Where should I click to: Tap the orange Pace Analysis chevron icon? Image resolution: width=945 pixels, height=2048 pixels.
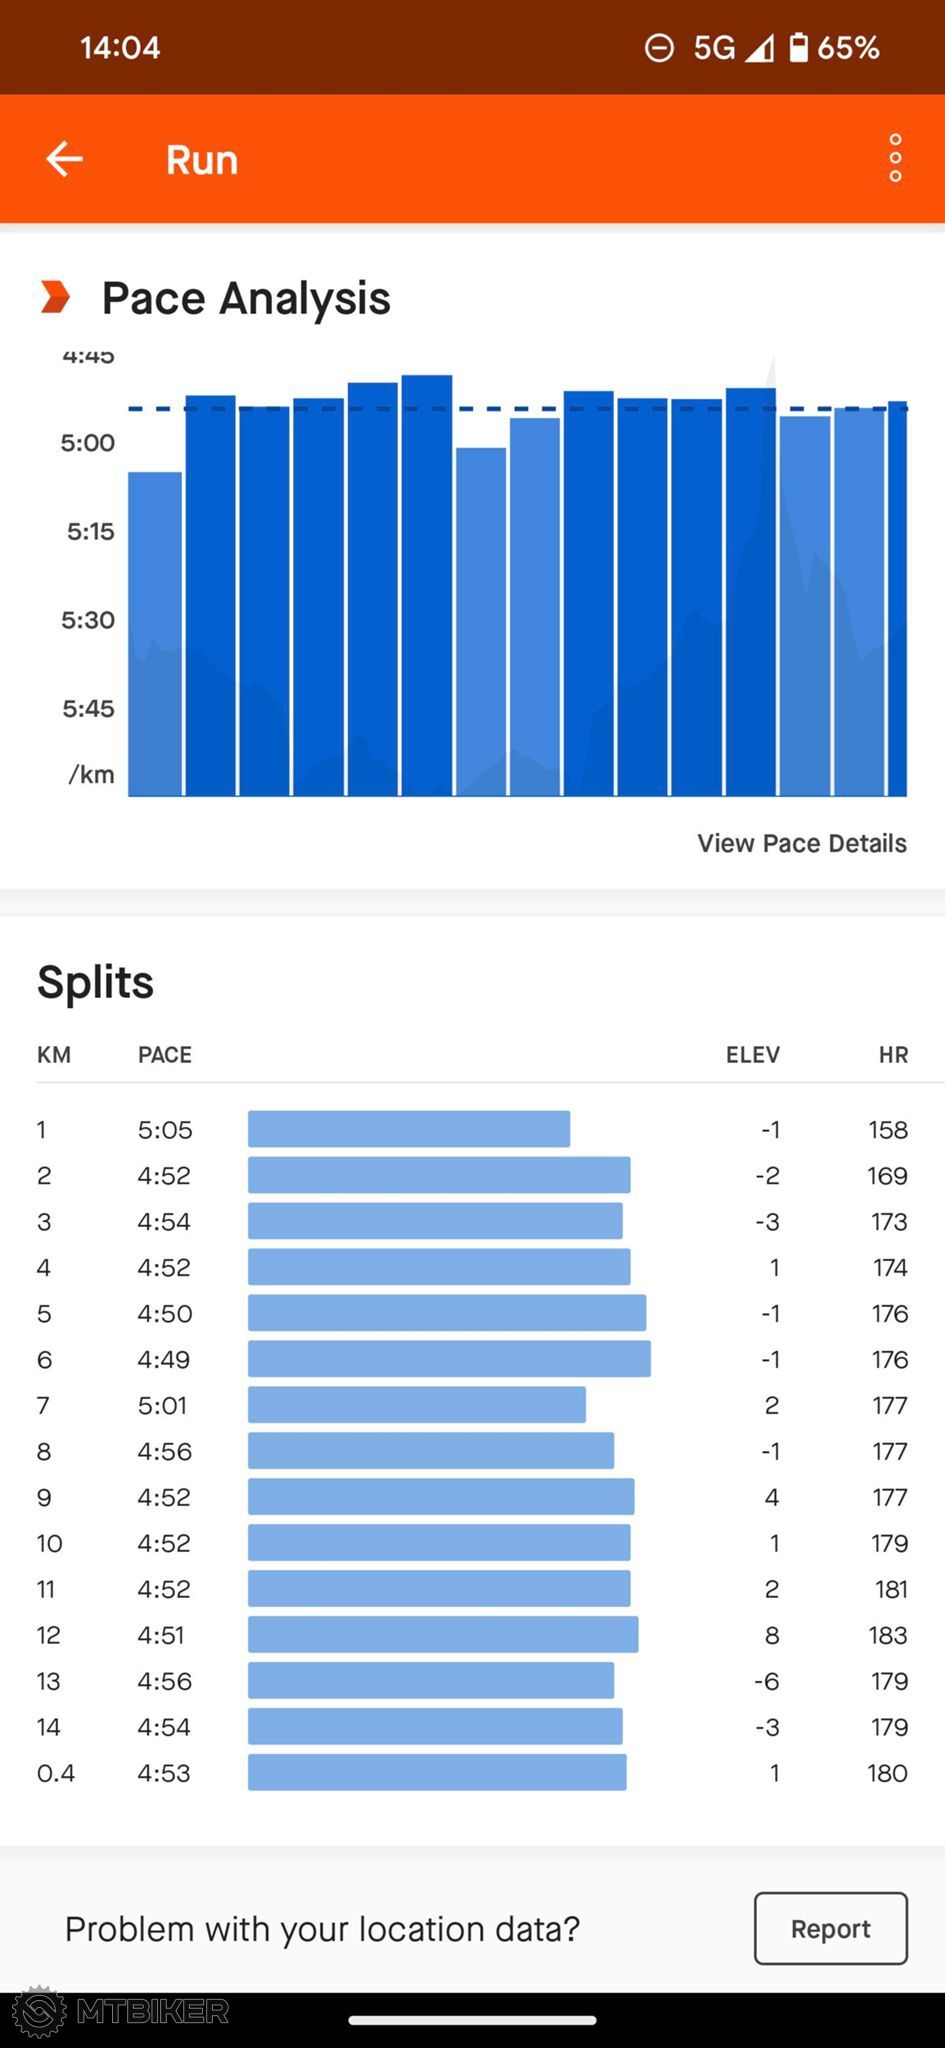pos(56,297)
